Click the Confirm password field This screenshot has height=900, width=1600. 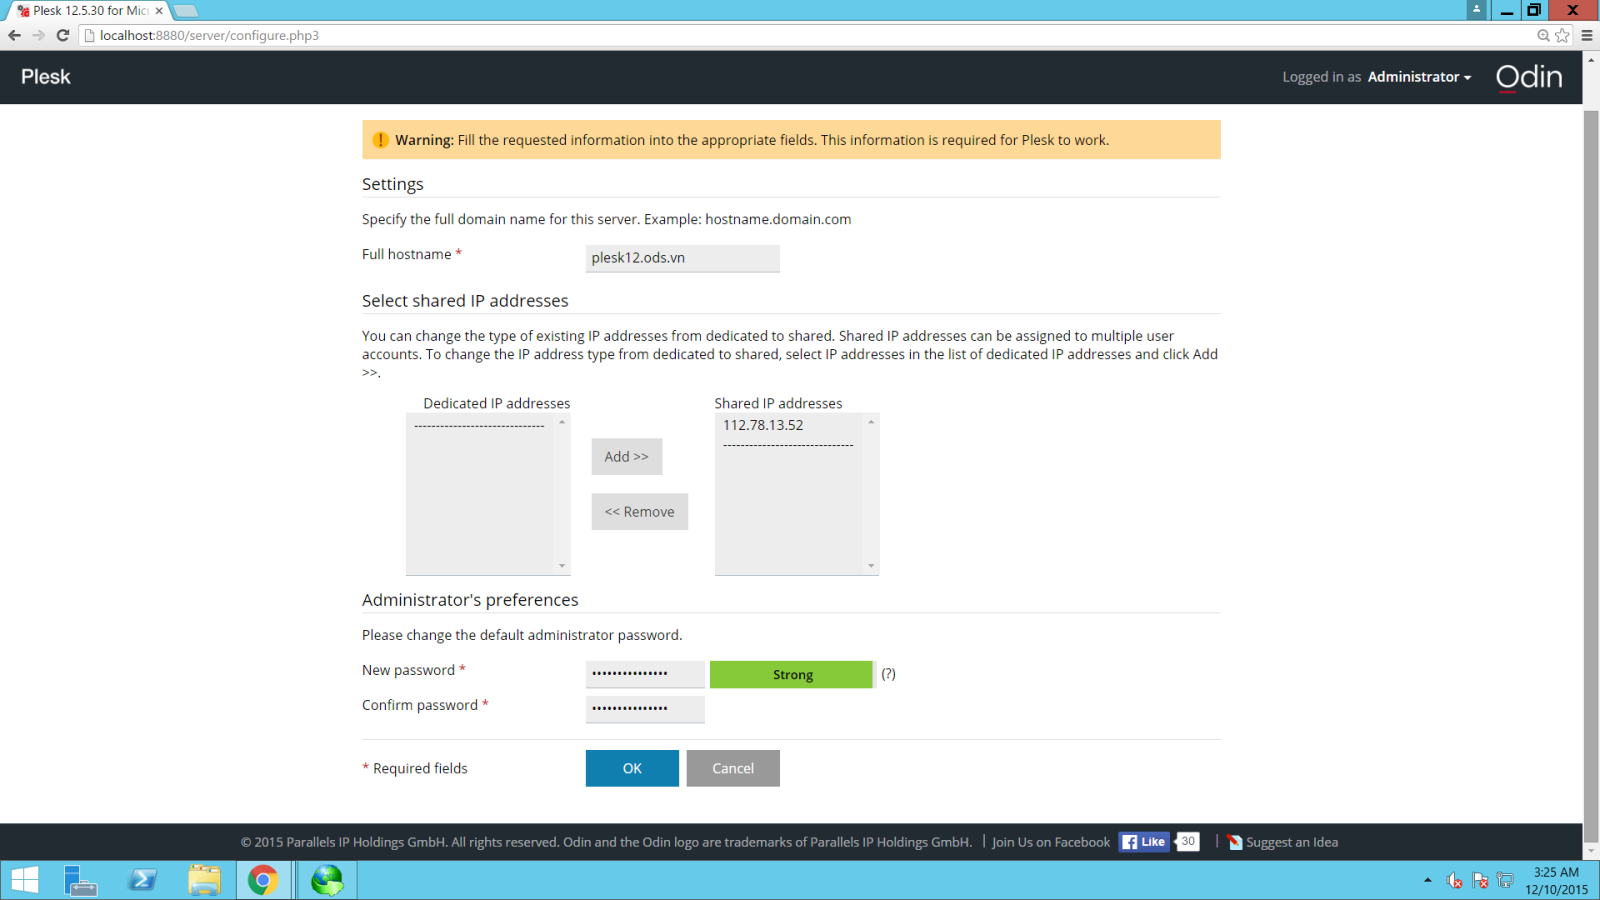pos(645,709)
